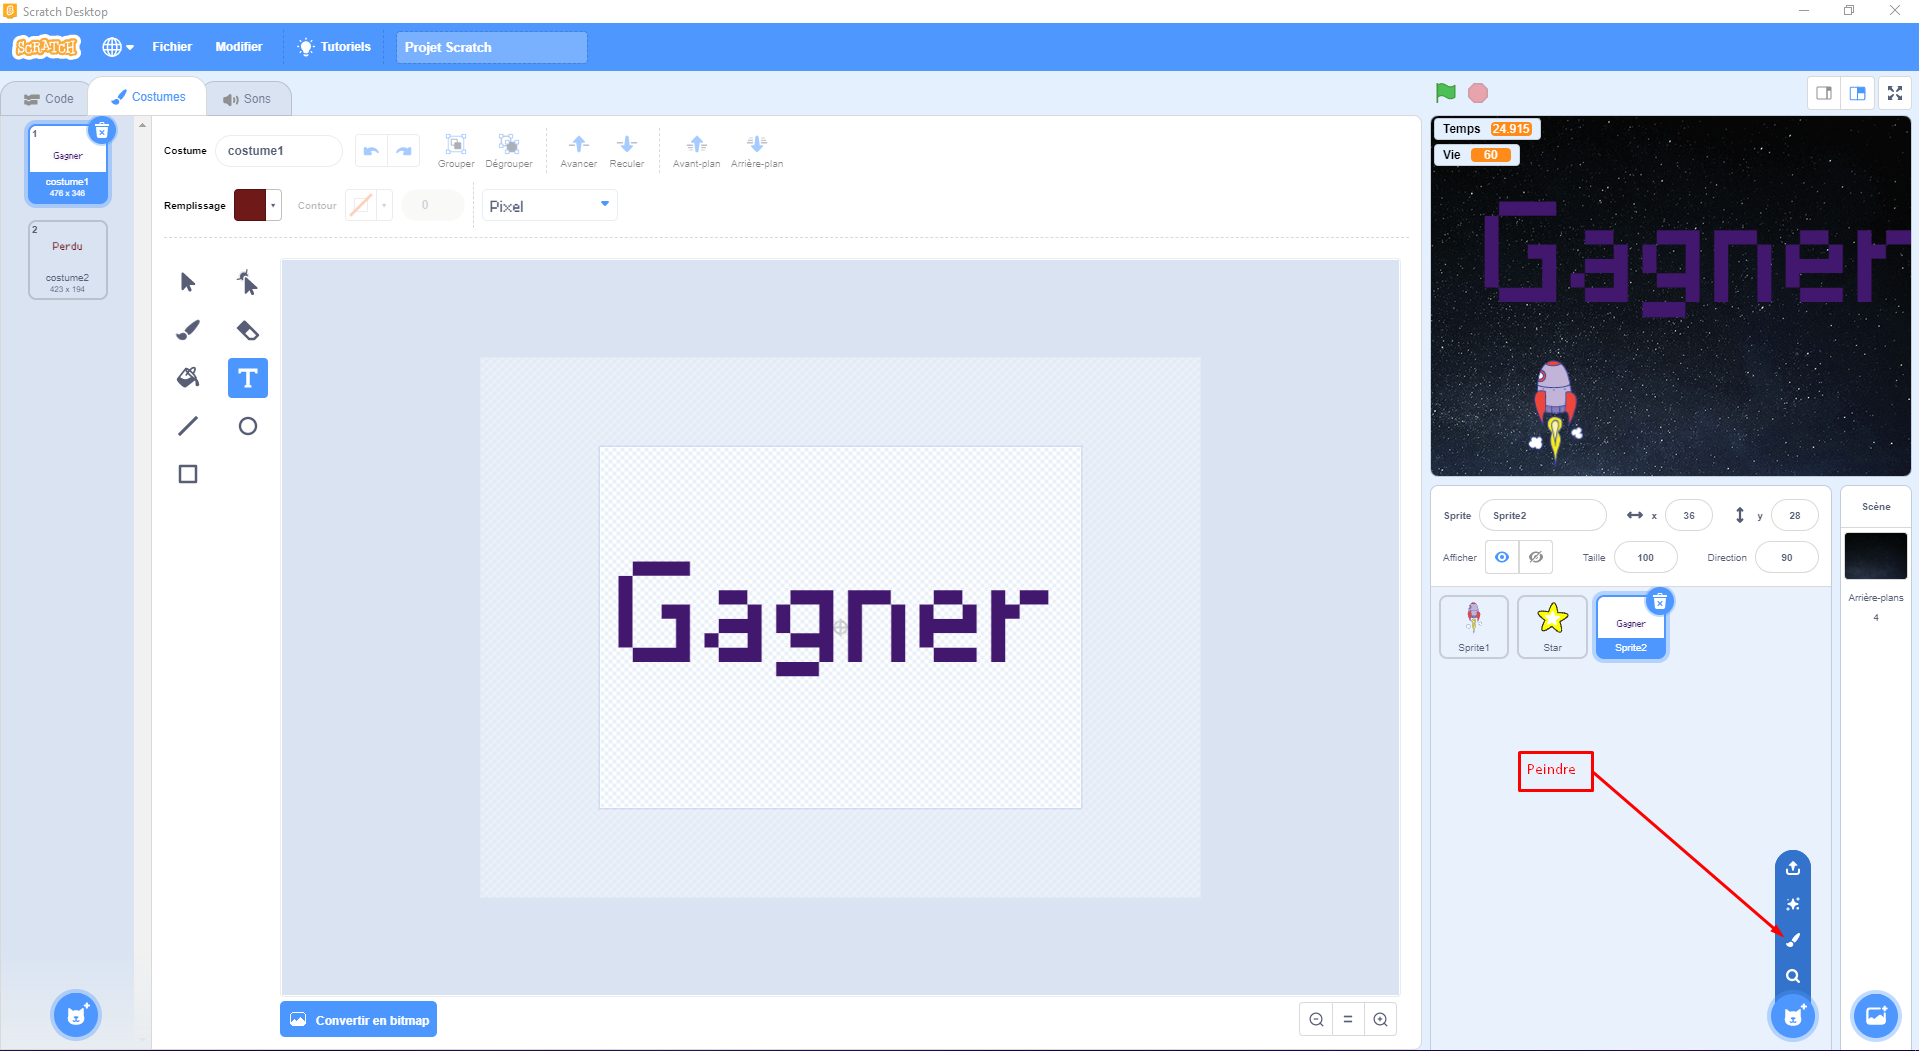The height and width of the screenshot is (1051, 1919).
Task: Open the Fichier menu
Action: 172,47
